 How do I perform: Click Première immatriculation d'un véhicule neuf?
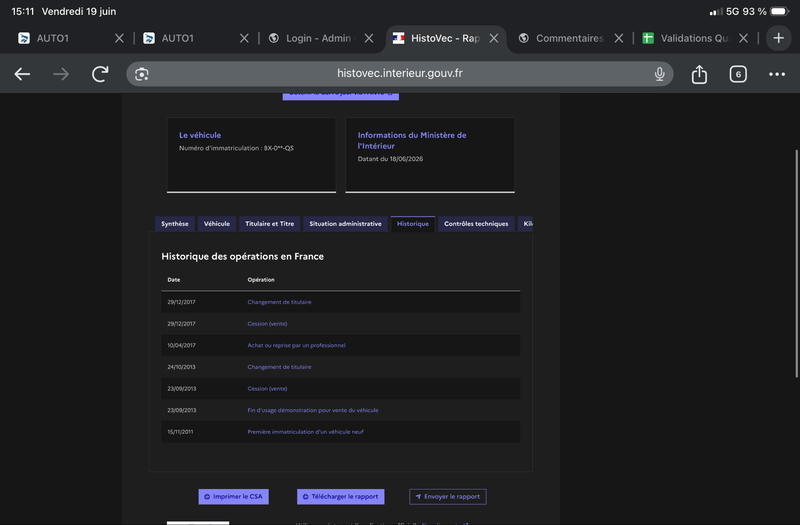coord(306,432)
